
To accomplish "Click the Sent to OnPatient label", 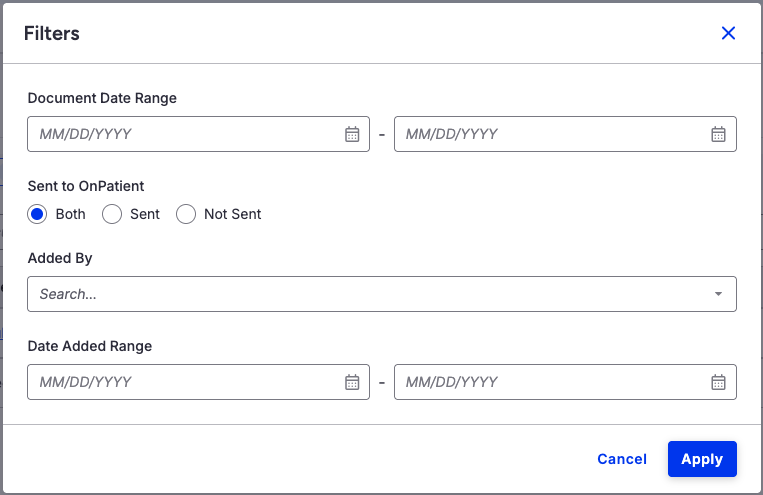I will [86, 186].
